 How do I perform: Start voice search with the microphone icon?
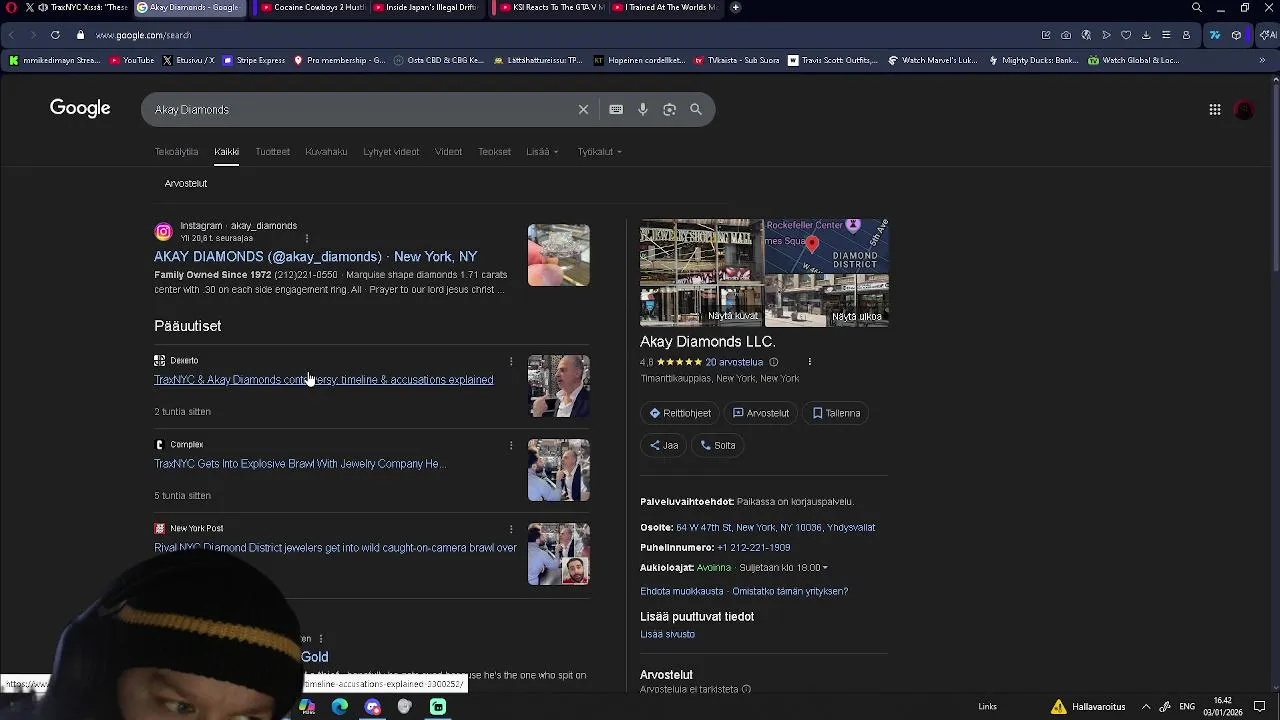643,109
